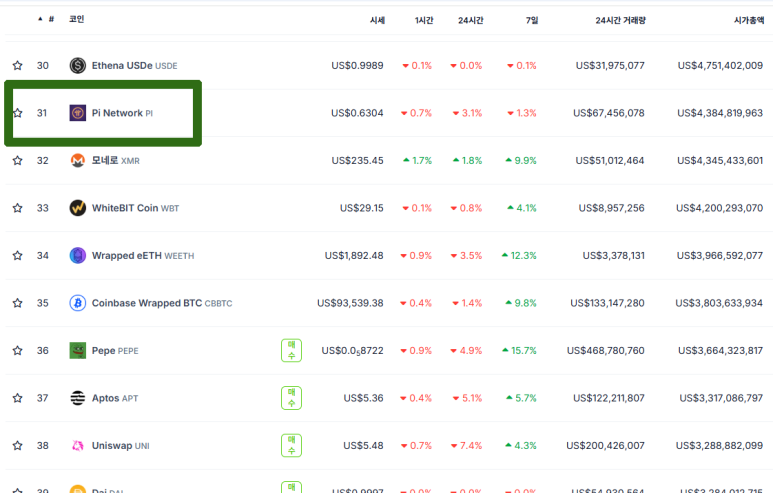This screenshot has height=493, width=773.
Task: Click Monero 7-day change 9.9%
Action: pos(521,160)
